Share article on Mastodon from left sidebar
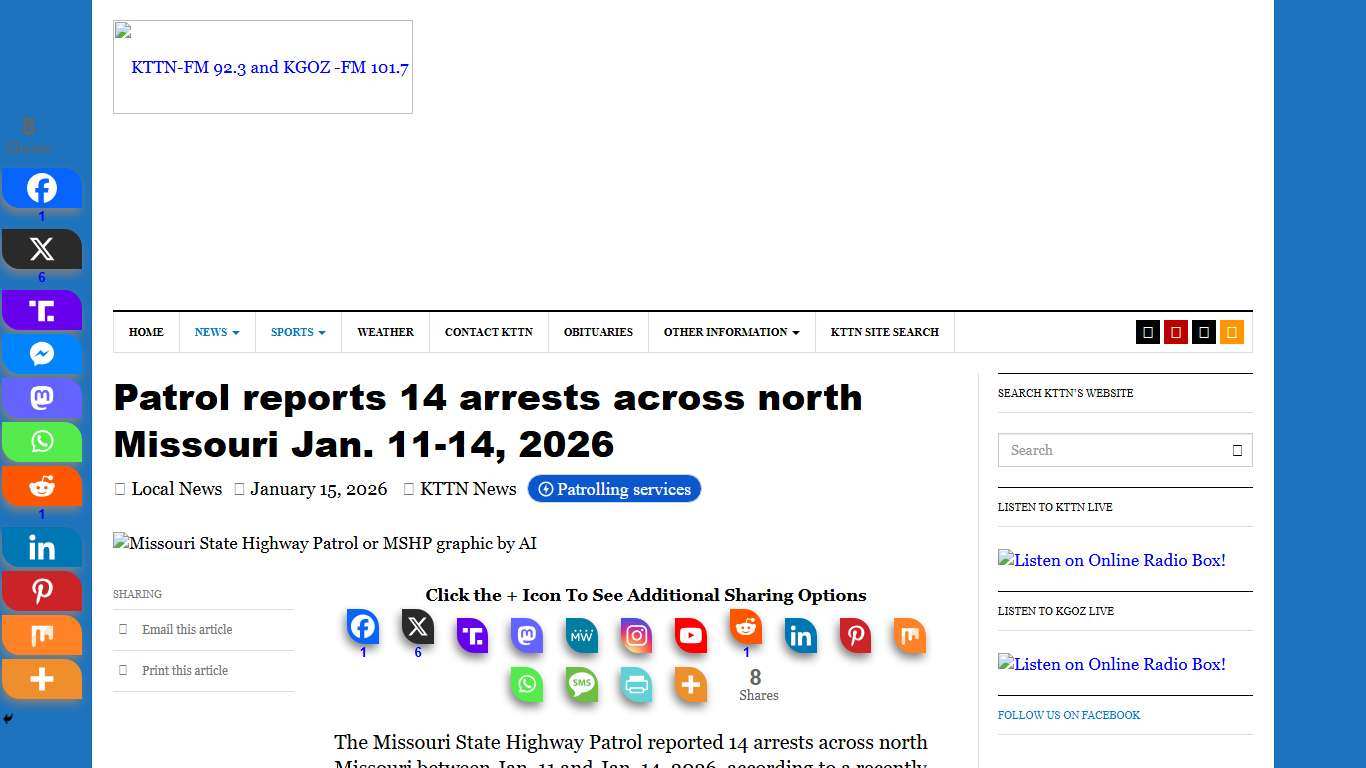Image resolution: width=1366 pixels, height=768 pixels. pyautogui.click(x=42, y=397)
